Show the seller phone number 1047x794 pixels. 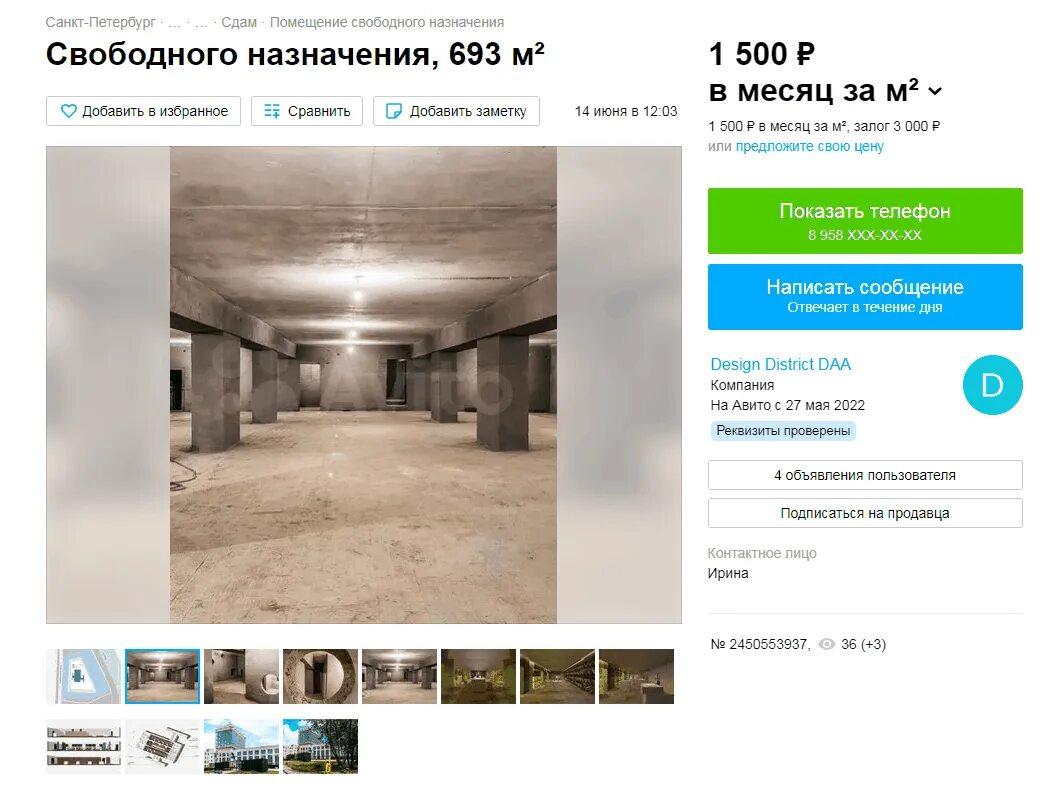tap(865, 221)
